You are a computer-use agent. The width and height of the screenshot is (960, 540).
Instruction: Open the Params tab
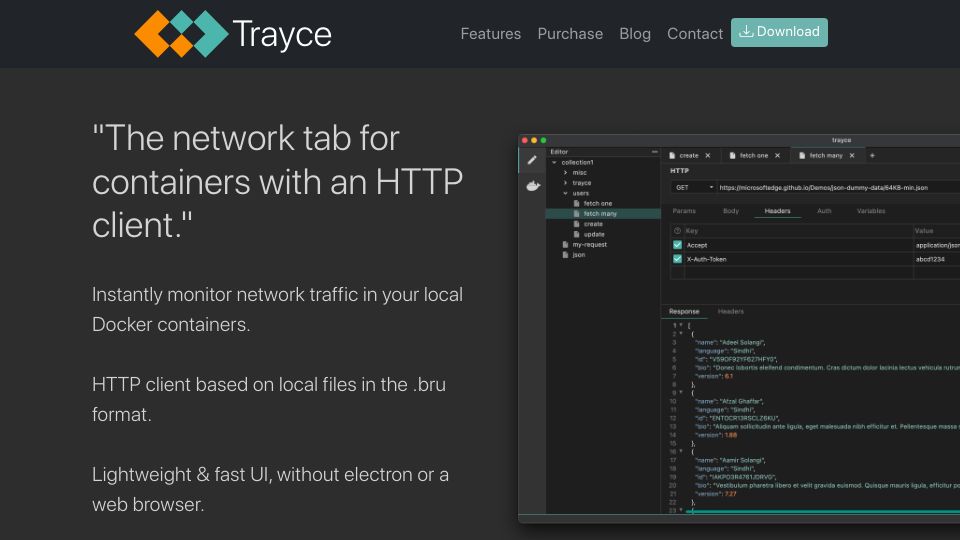(684, 211)
